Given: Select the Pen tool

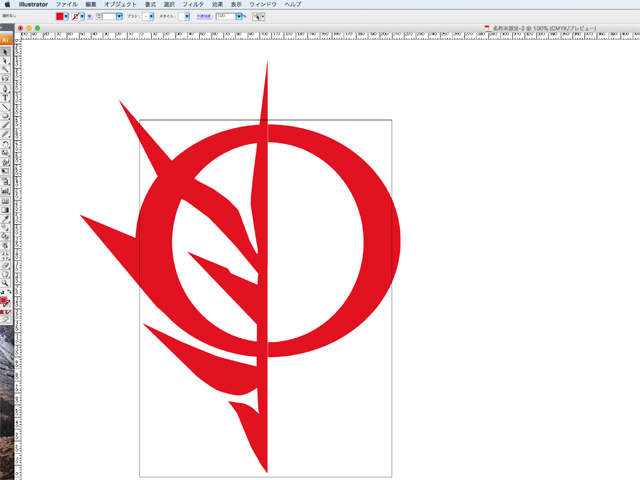Looking at the screenshot, I should click(x=5, y=89).
